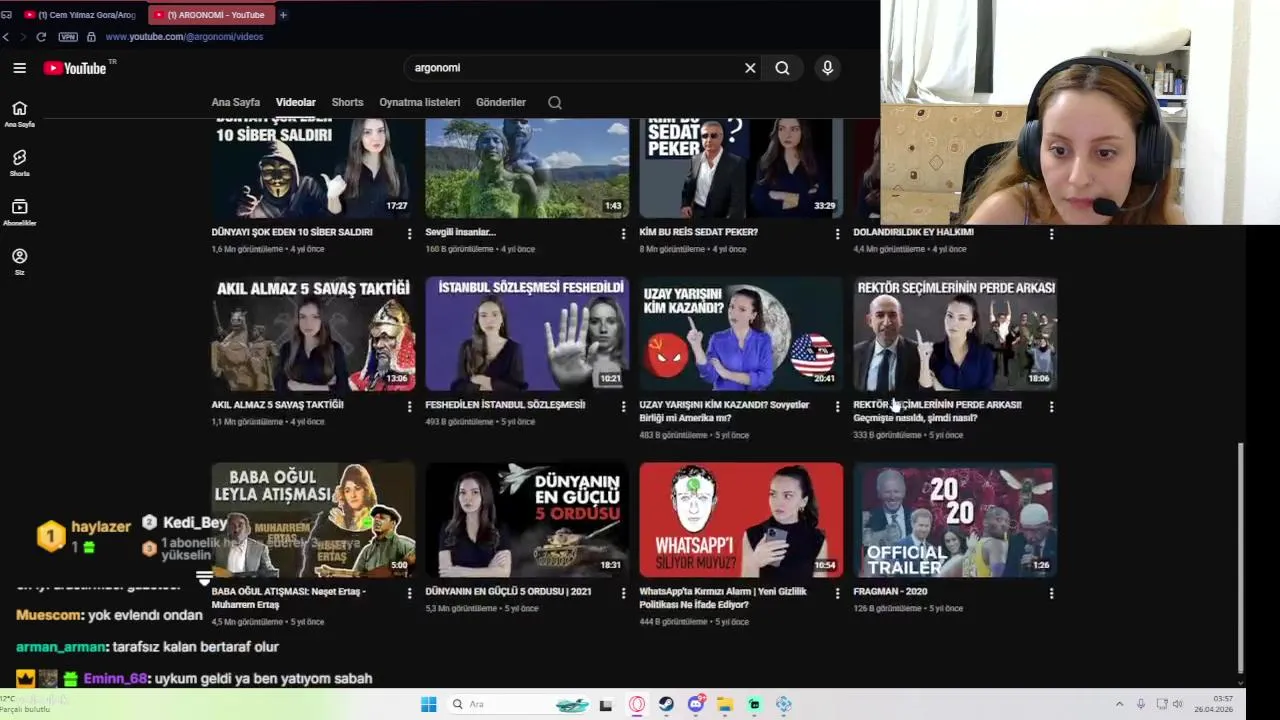Switch to the Shorts channel tab
This screenshot has width=1280, height=720.
(347, 102)
